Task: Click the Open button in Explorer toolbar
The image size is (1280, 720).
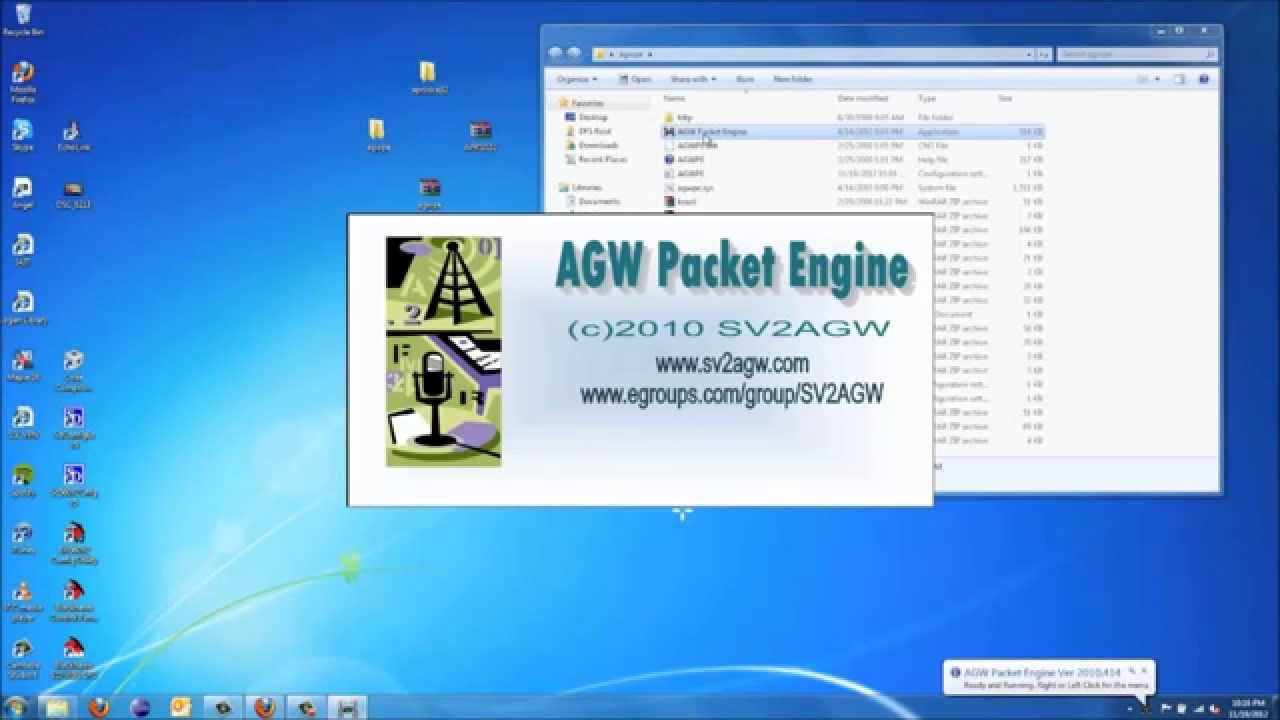Action: (634, 79)
